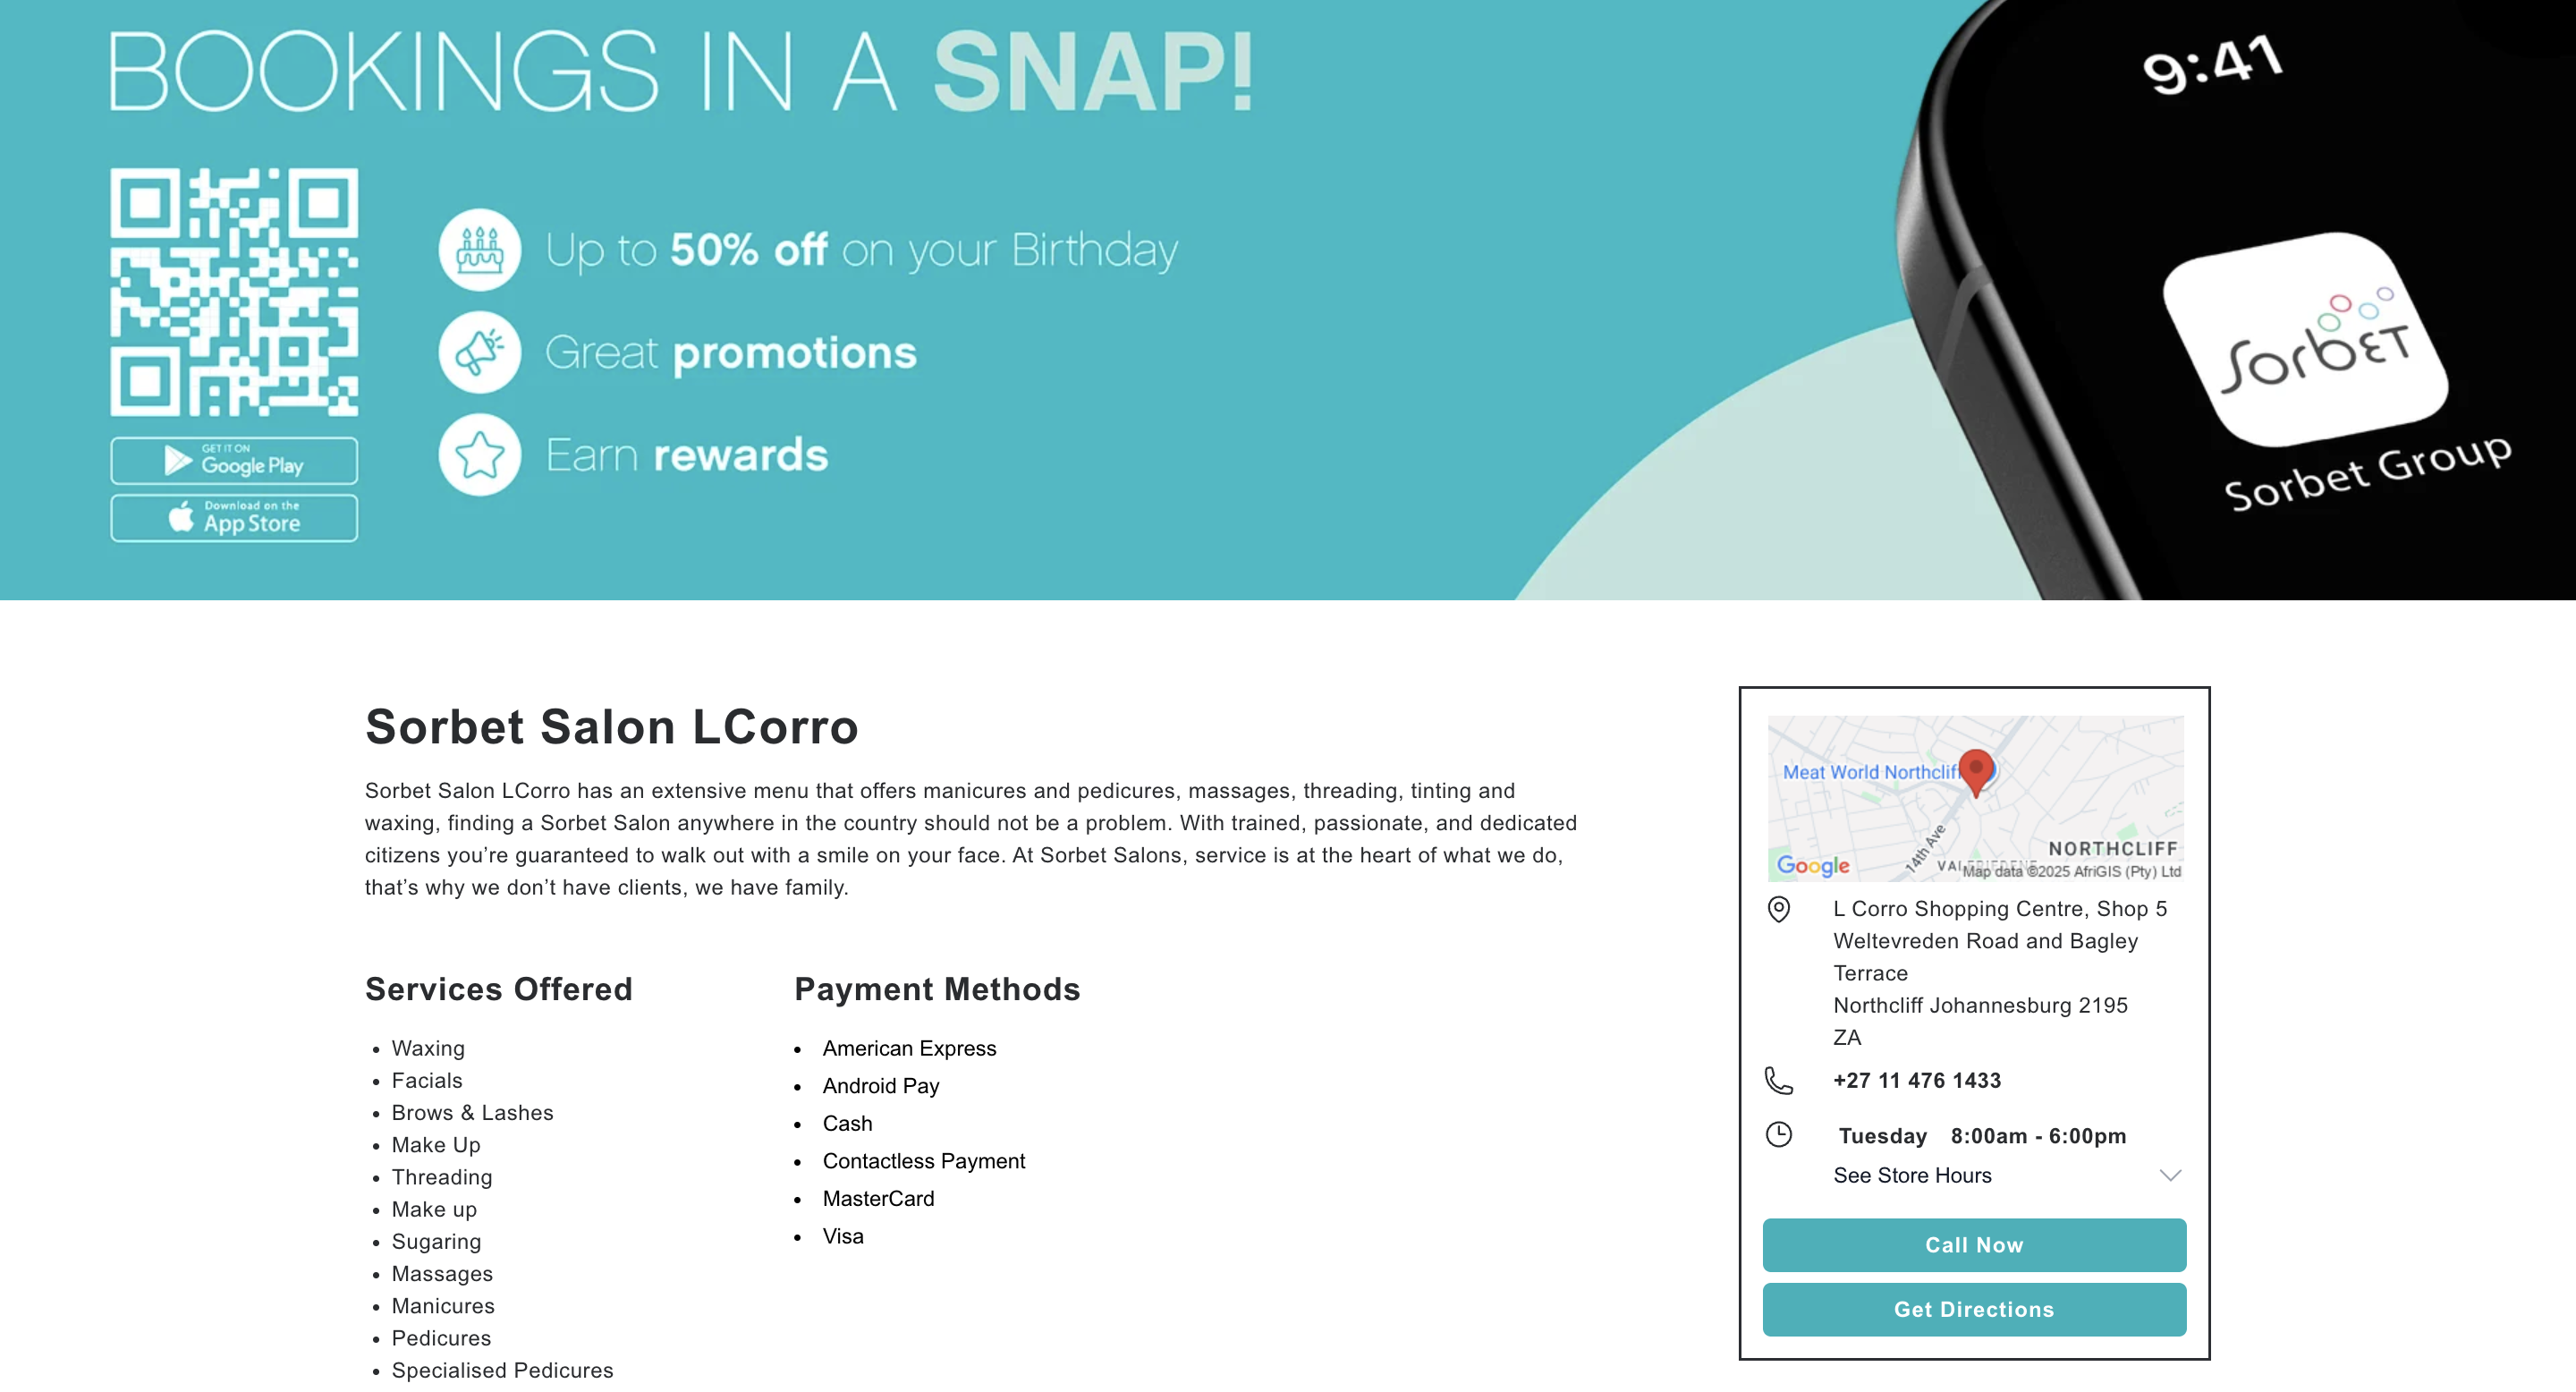Click the phone number +27 11 476 1433
The height and width of the screenshot is (1392, 2576).
pyautogui.click(x=1917, y=1080)
